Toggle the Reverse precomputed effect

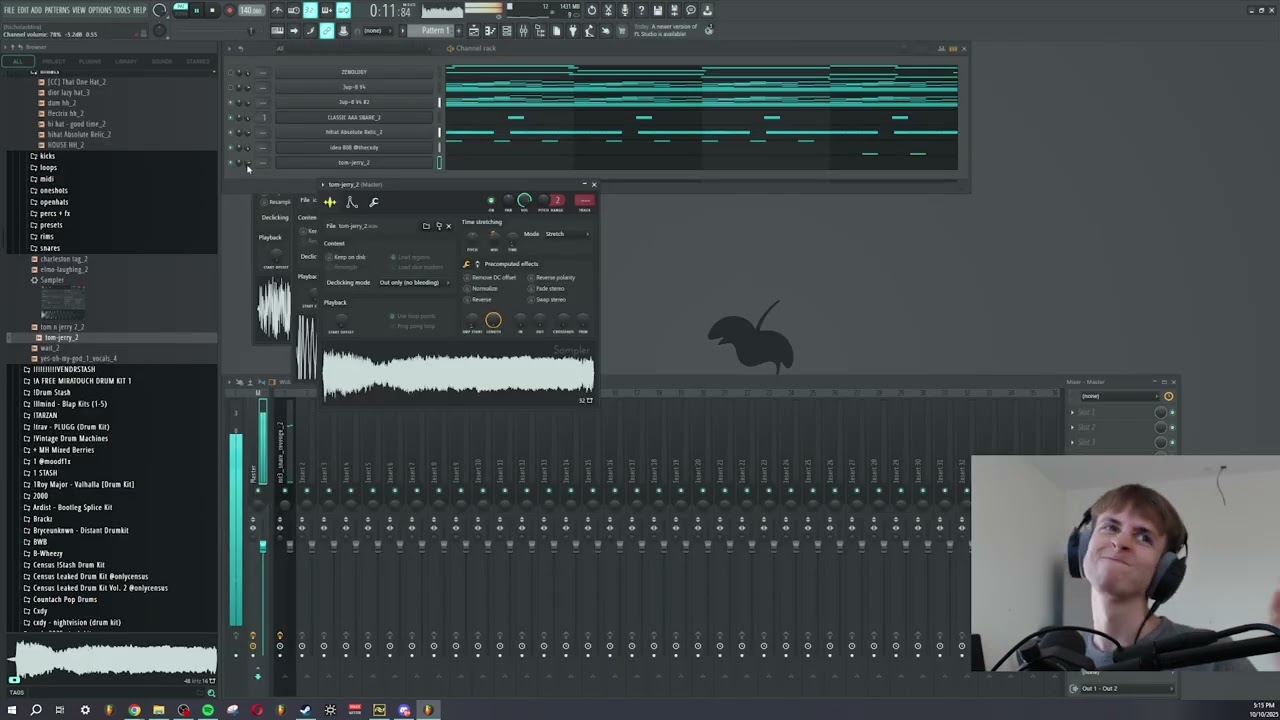(x=479, y=299)
